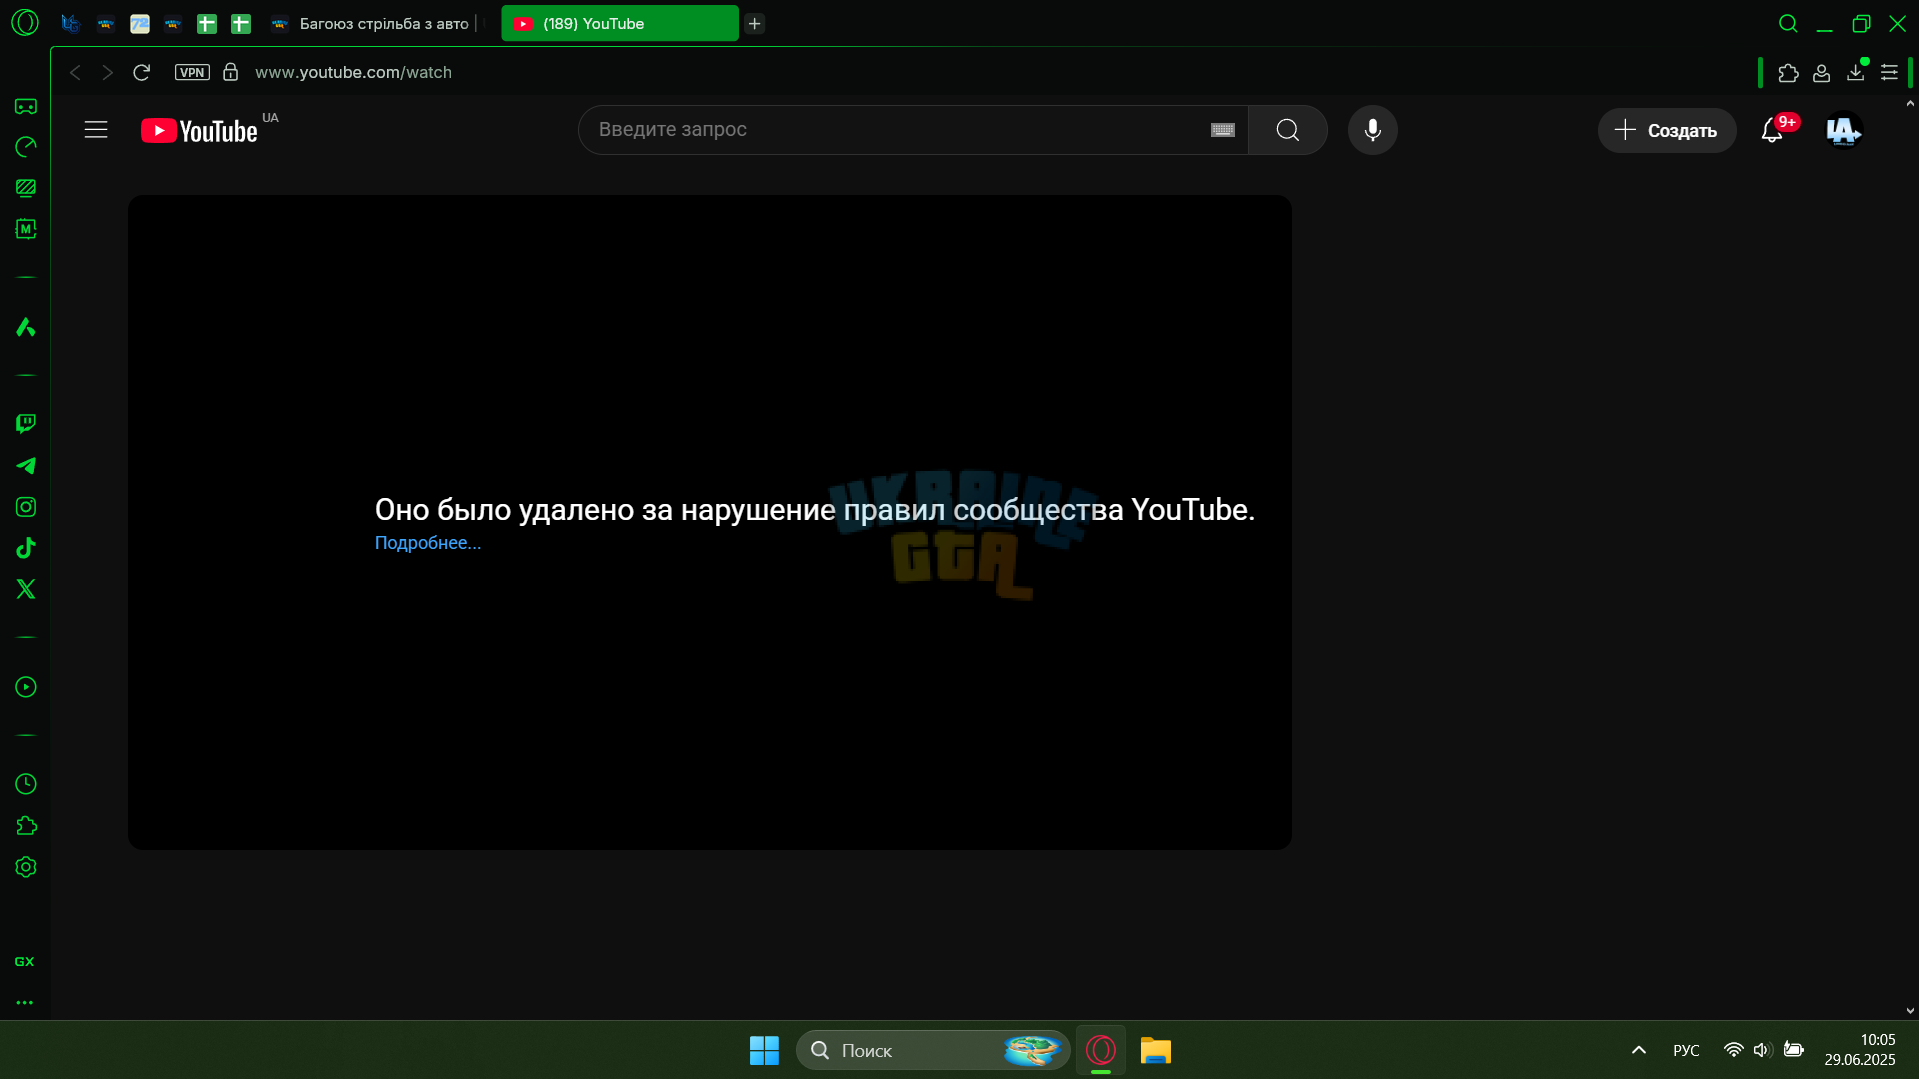The height and width of the screenshot is (1079, 1919).
Task: Open YouTube account avatar menu
Action: point(1843,131)
